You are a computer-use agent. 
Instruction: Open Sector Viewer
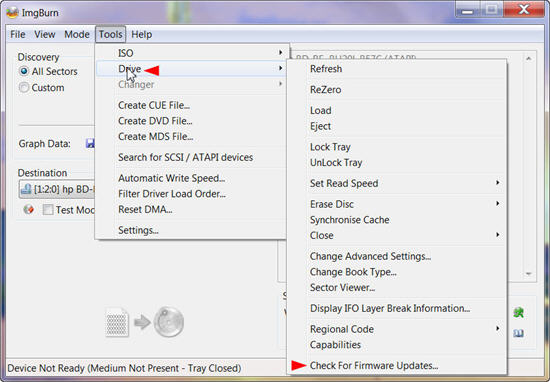point(397,287)
